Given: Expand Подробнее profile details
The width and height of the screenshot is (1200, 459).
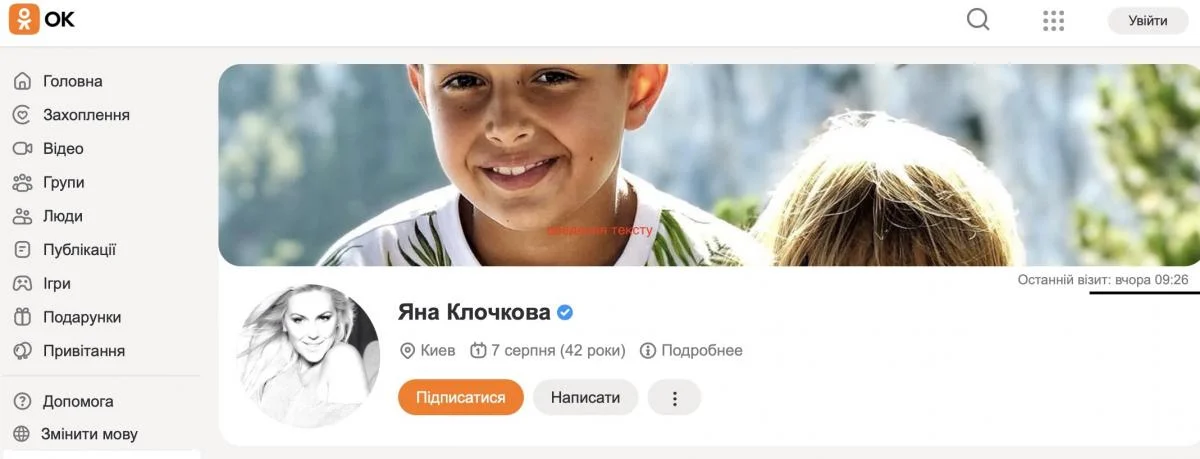Looking at the screenshot, I should [x=691, y=350].
